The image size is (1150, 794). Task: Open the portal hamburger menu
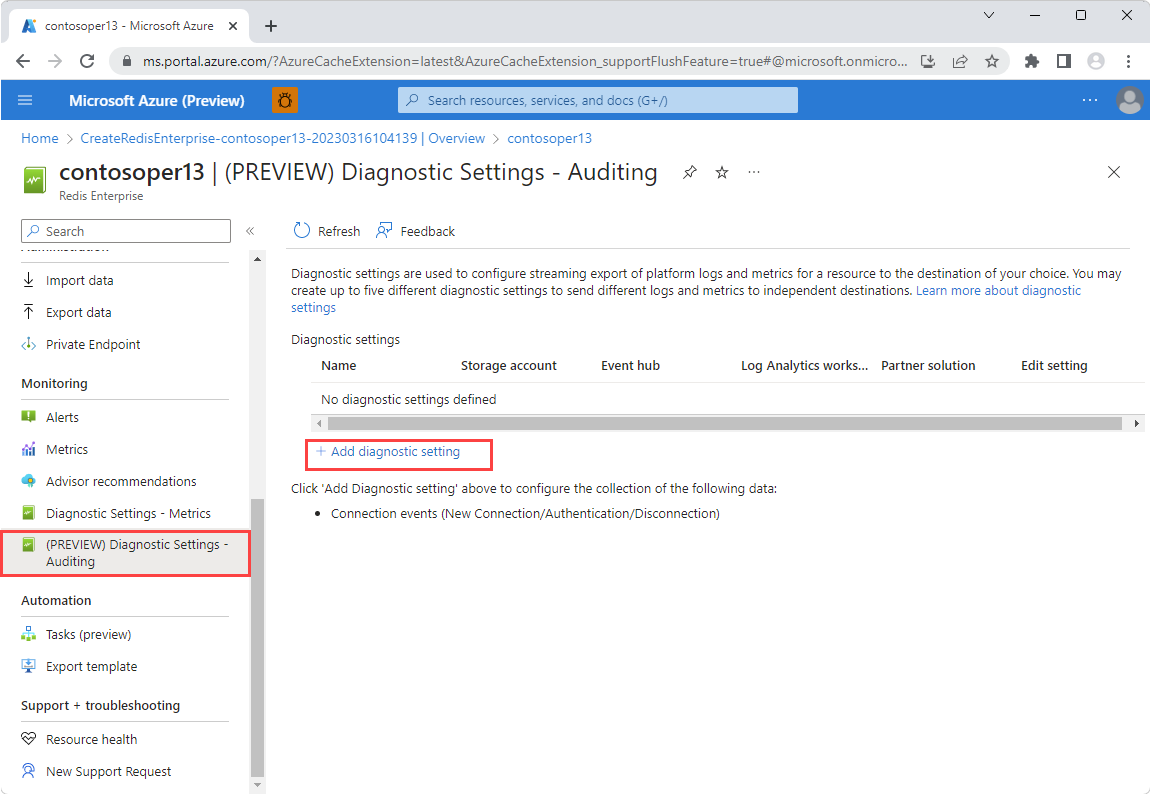[x=25, y=100]
